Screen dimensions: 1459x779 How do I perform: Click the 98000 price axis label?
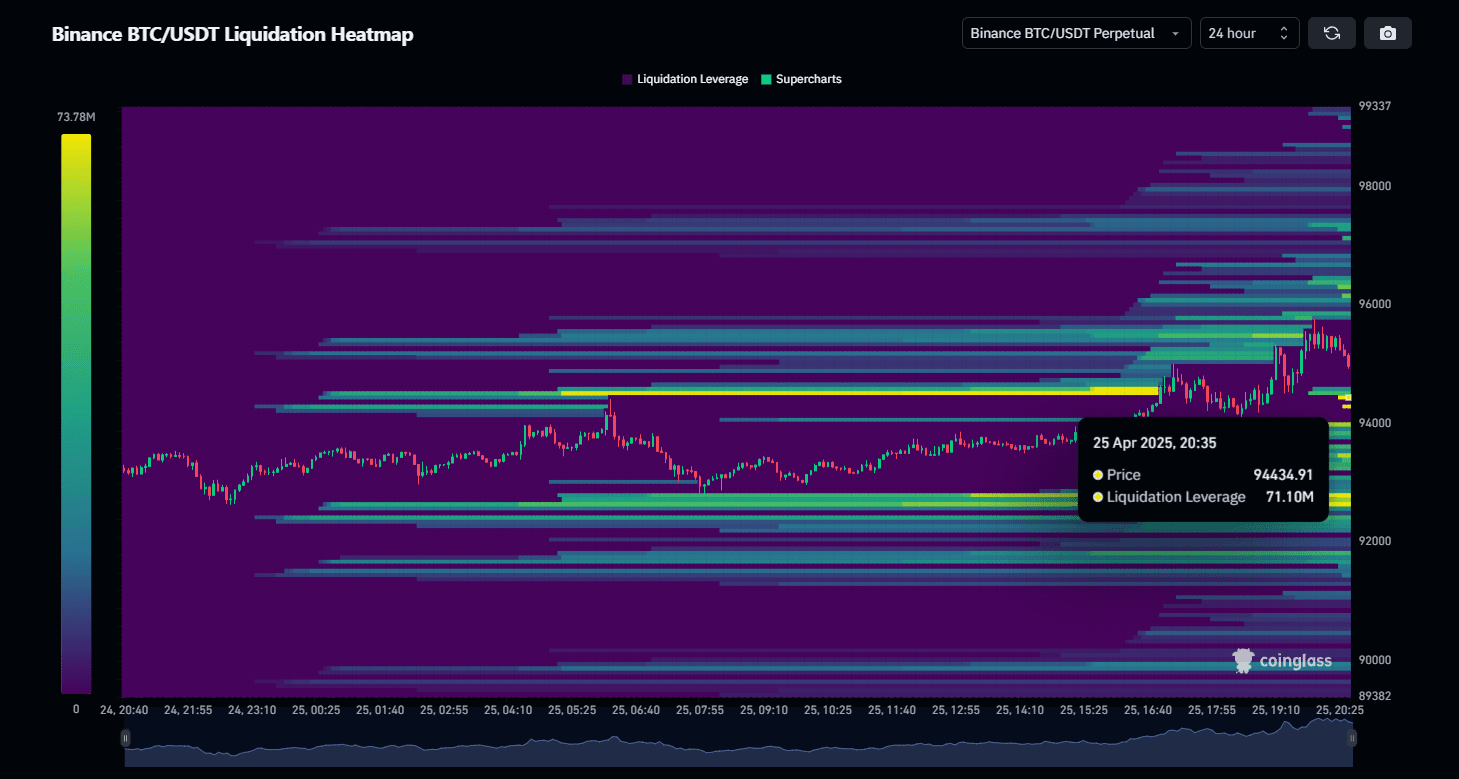point(1375,186)
